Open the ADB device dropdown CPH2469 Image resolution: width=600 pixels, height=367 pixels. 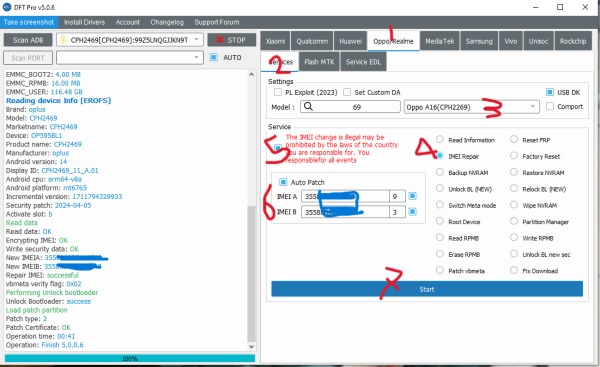130,40
